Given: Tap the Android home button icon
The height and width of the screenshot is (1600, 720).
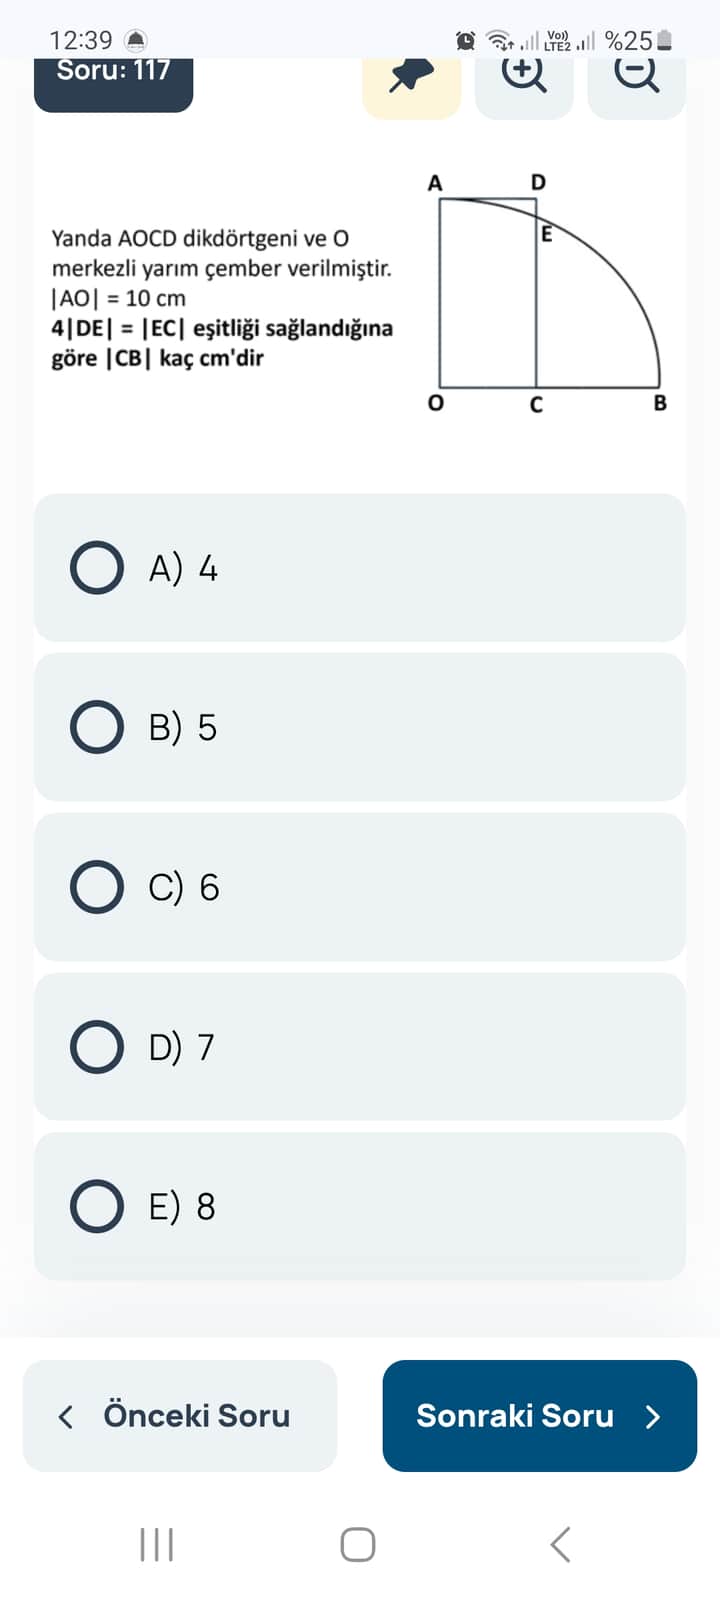Looking at the screenshot, I should coord(358,1544).
